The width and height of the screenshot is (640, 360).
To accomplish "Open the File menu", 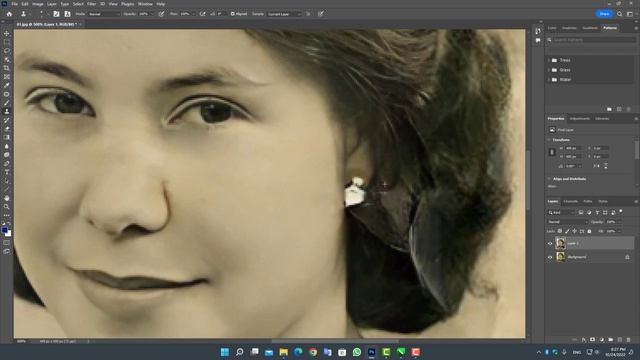I will (x=14, y=4).
